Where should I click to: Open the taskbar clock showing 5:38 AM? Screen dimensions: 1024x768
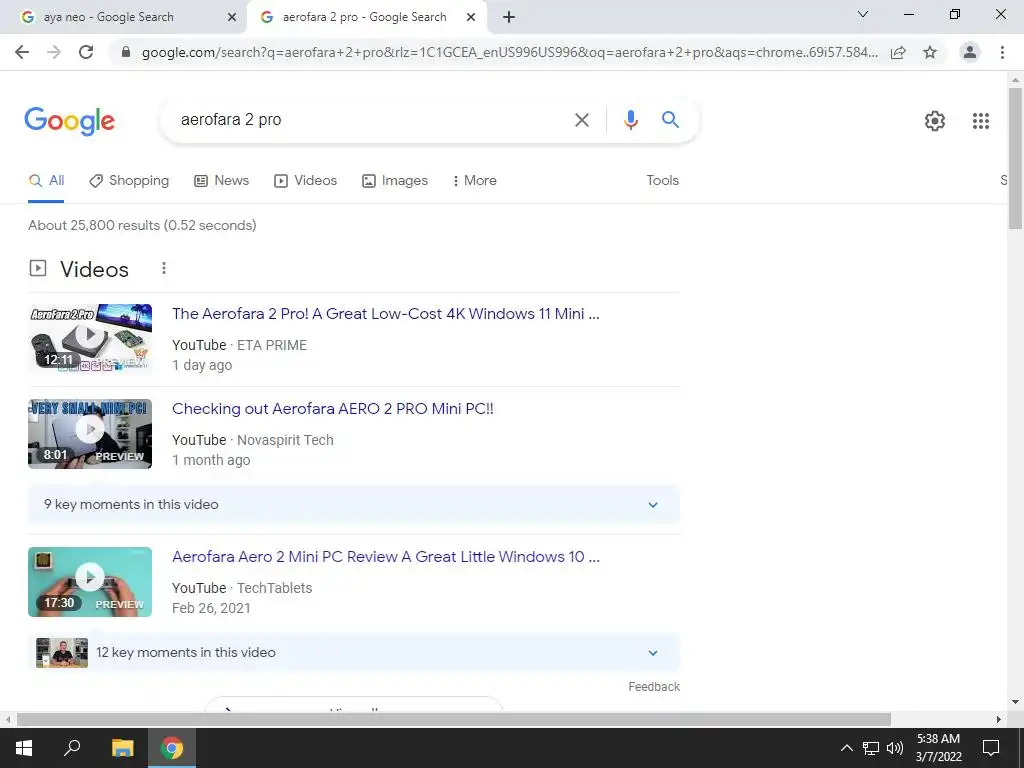(938, 748)
